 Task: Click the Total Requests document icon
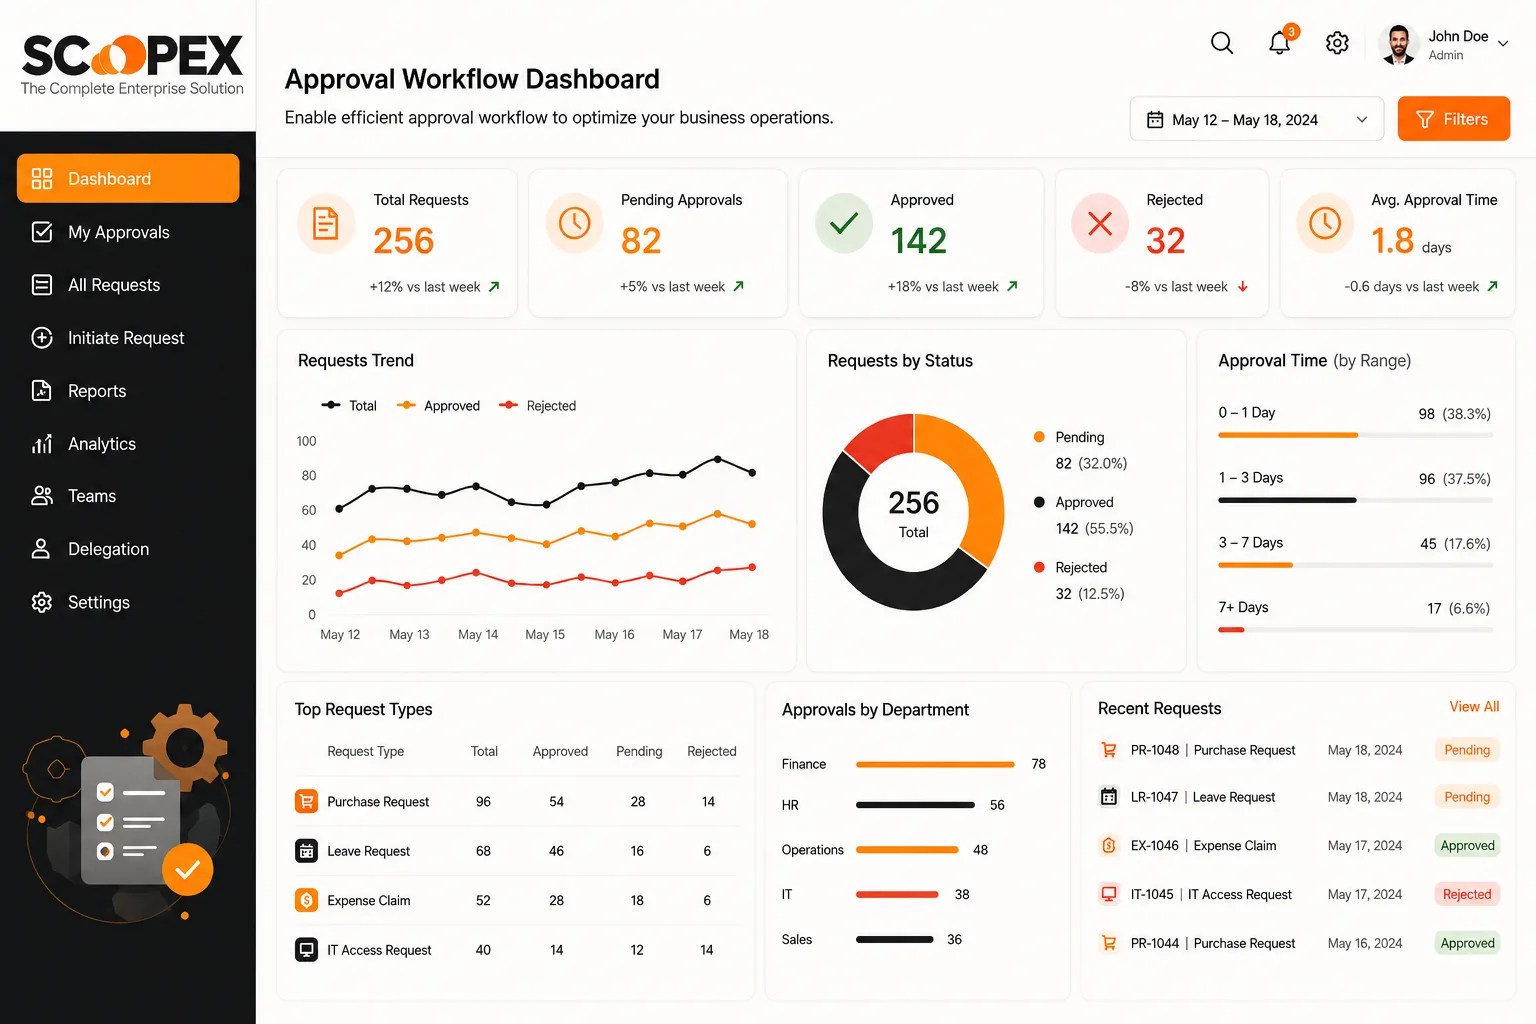326,223
